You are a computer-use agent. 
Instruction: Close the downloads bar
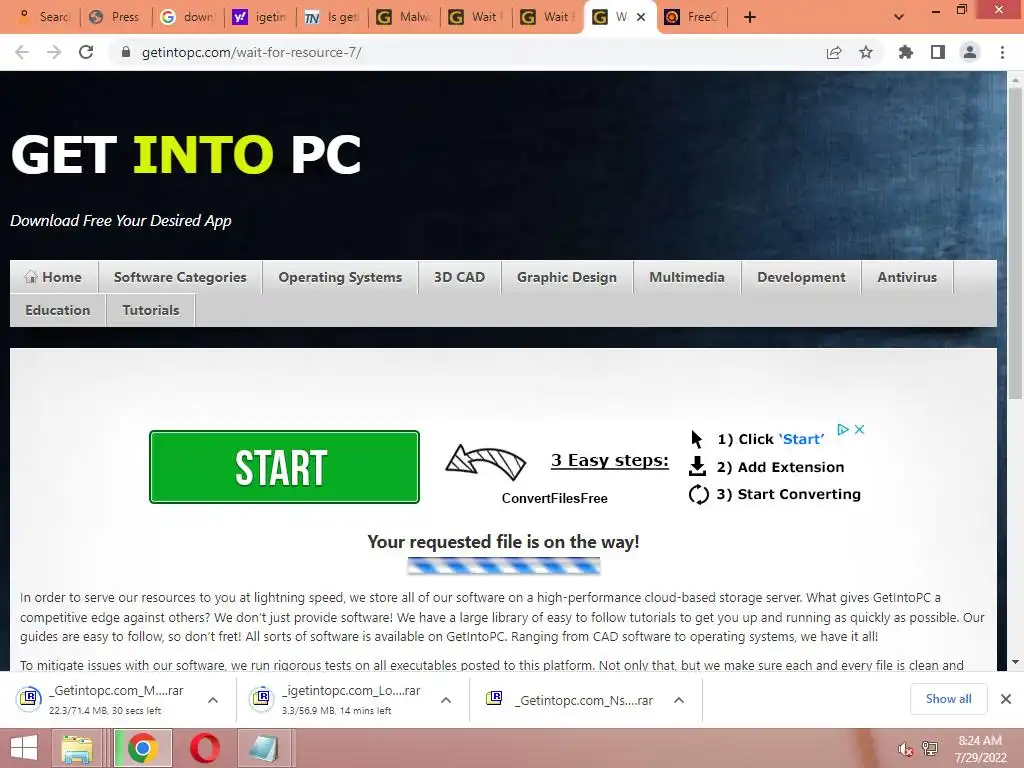(1006, 699)
